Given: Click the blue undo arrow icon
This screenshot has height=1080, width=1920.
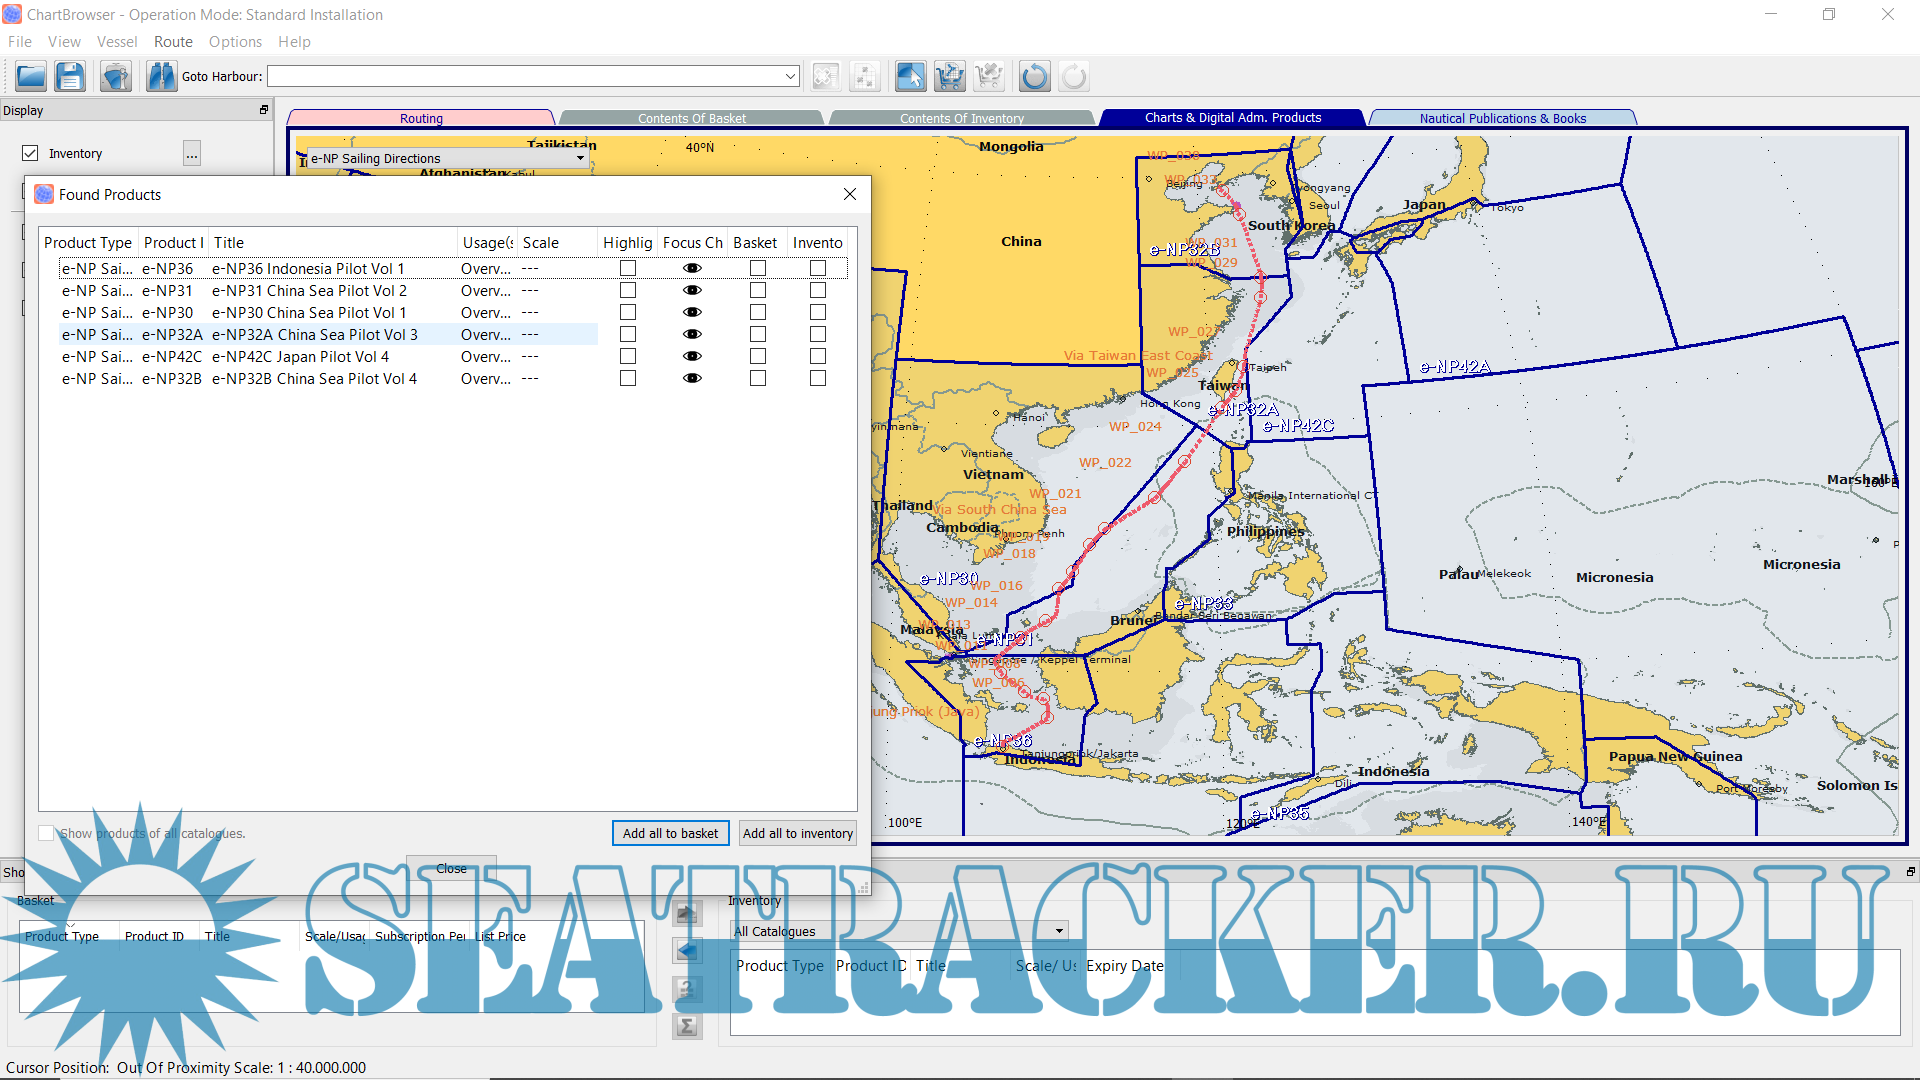Looking at the screenshot, I should coord(1034,76).
